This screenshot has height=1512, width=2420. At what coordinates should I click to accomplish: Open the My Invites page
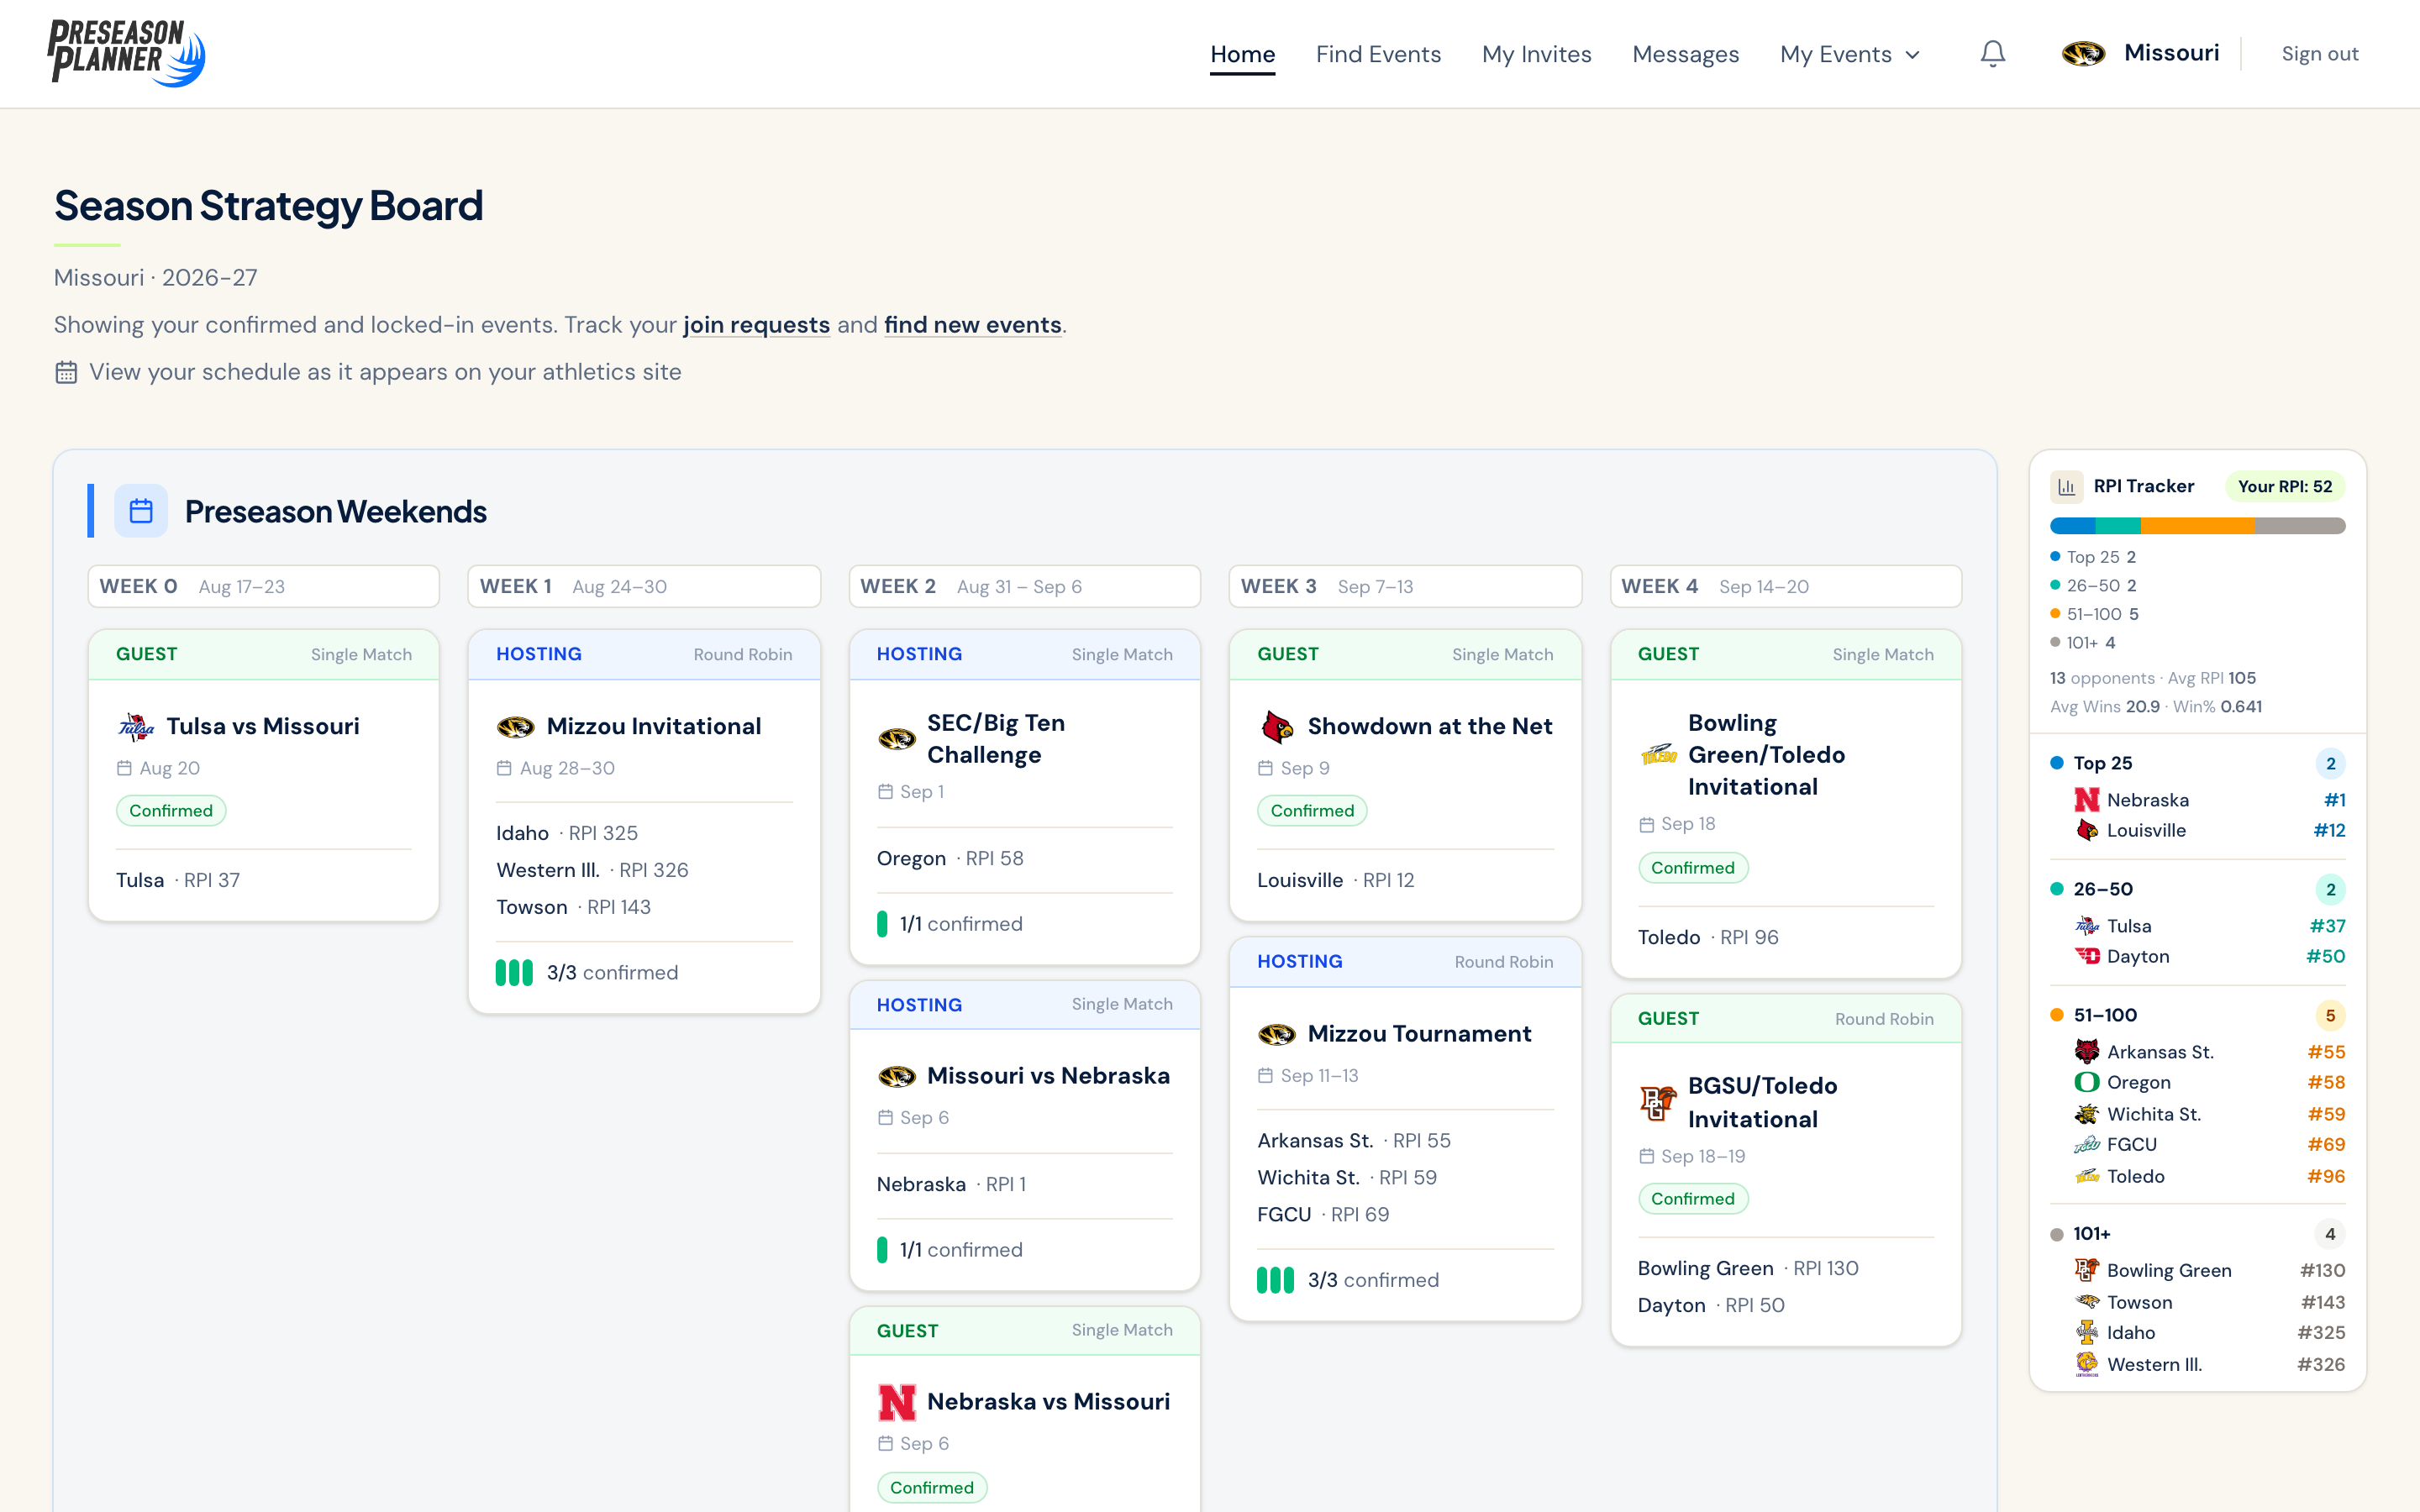tap(1536, 54)
